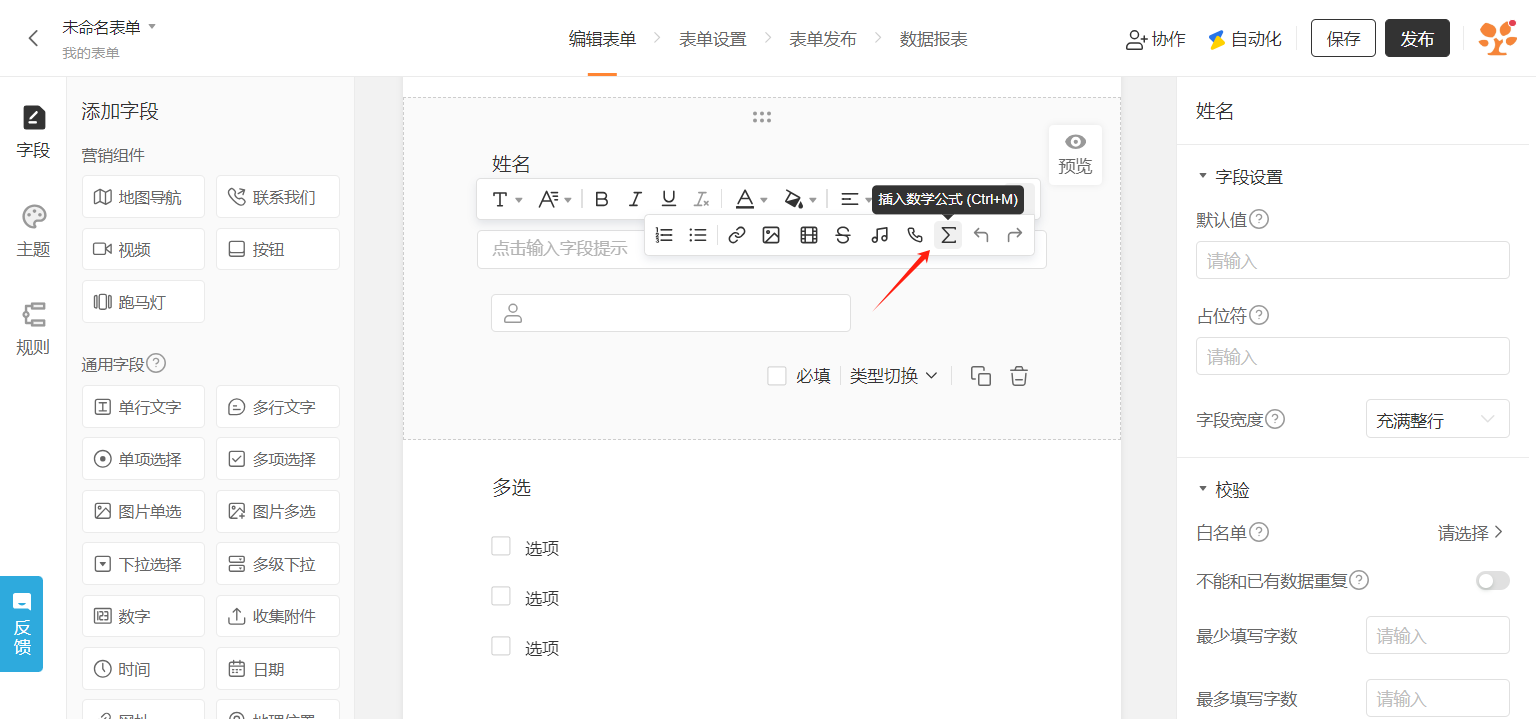Open the 规则 rules panel
This screenshot has width=1536, height=719.
pos(33,330)
